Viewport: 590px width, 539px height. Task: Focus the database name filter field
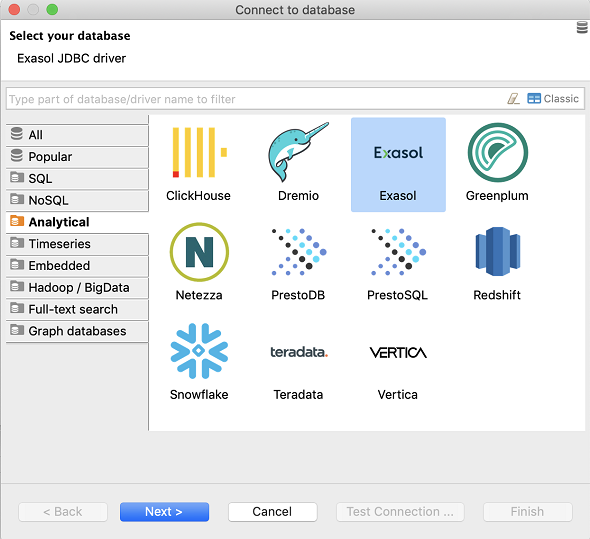256,99
